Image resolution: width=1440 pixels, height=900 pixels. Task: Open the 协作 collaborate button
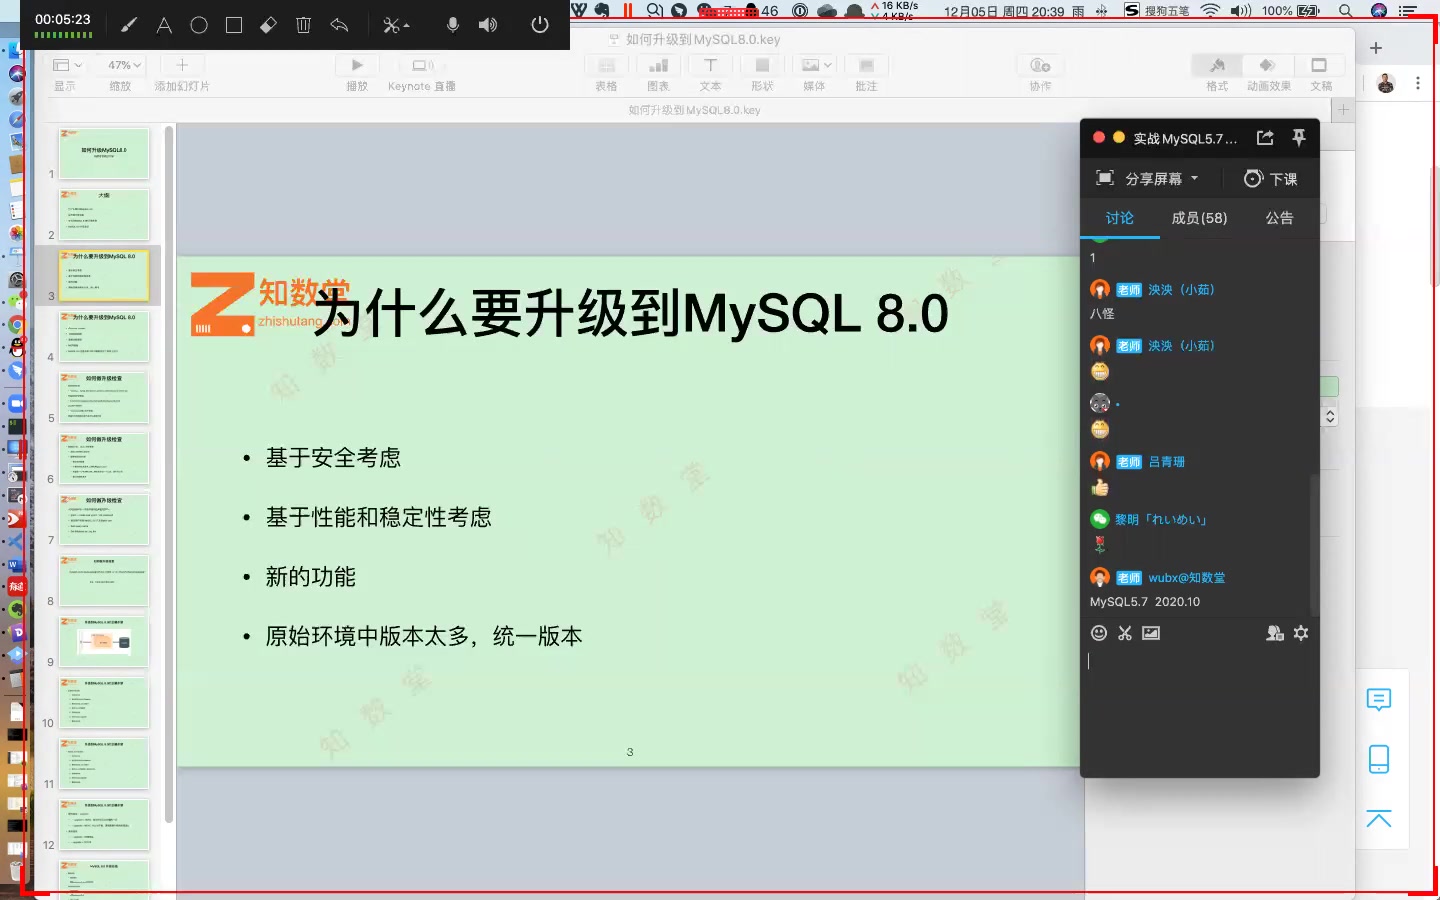[1040, 73]
